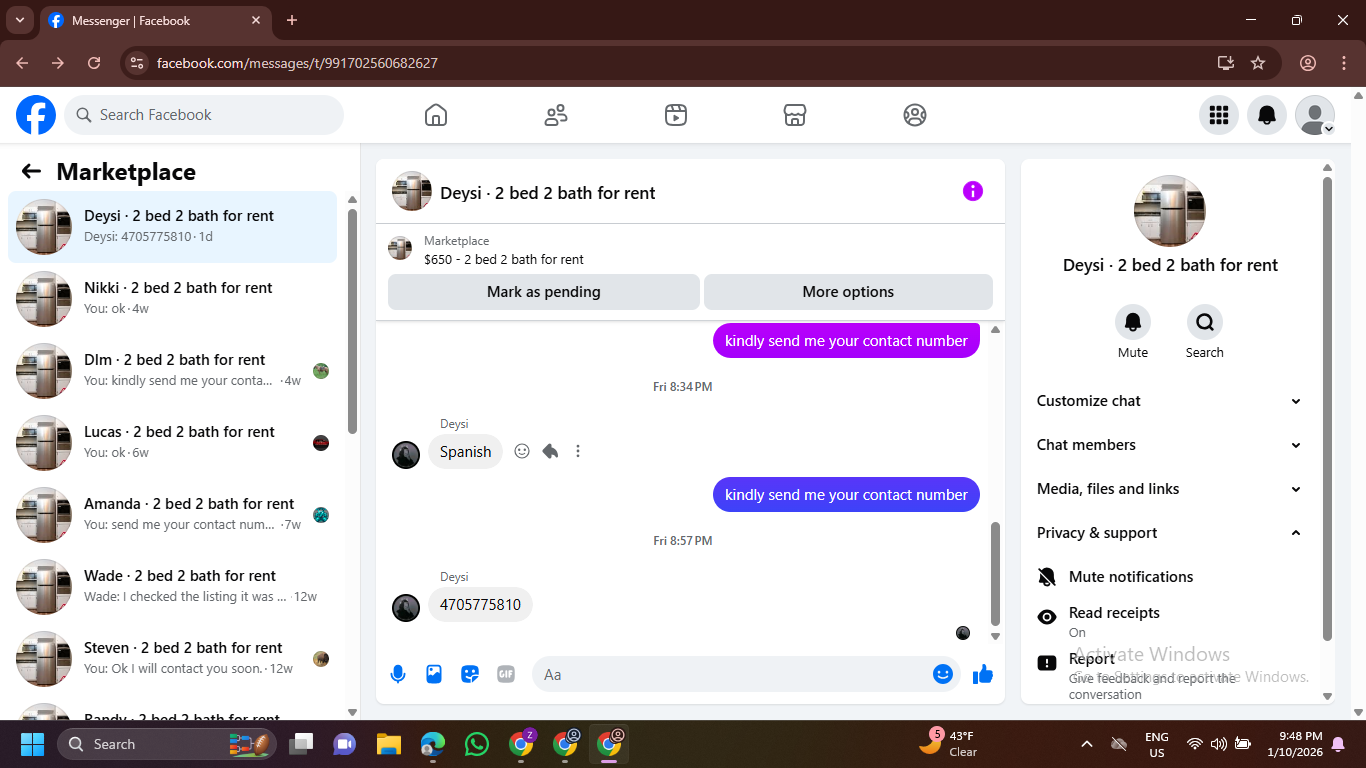Screen dimensions: 1366x768
Task: Click the conversation list scrollbar
Action: (352, 320)
